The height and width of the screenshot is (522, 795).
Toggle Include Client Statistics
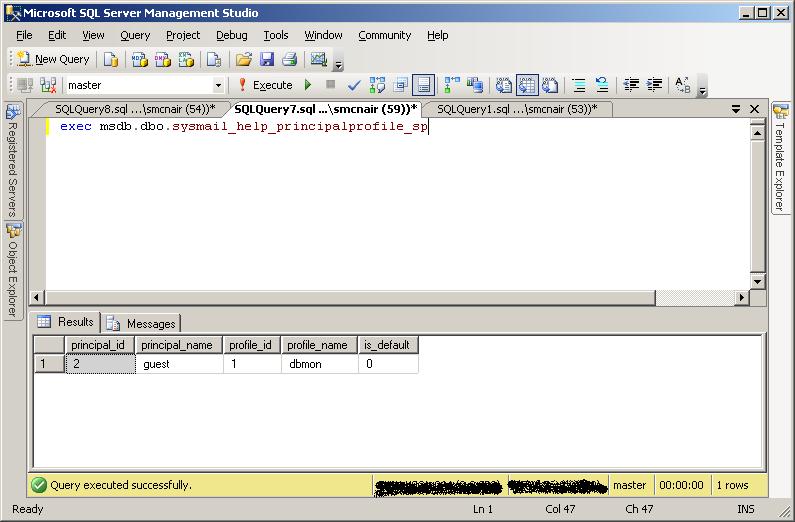[x=475, y=85]
